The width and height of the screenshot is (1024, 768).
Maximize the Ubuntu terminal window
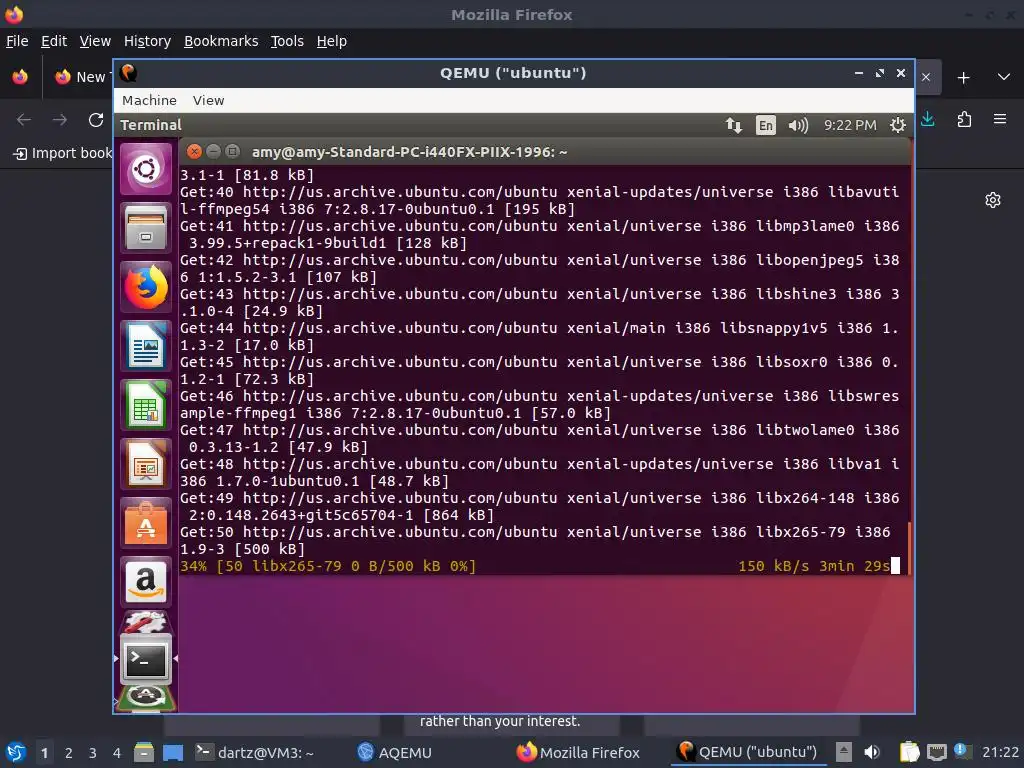click(232, 152)
